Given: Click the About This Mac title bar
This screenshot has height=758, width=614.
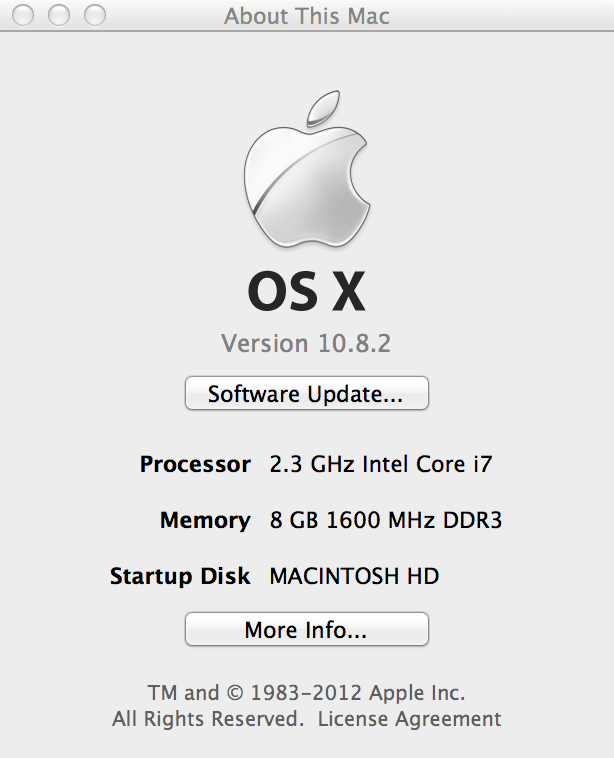Looking at the screenshot, I should tap(307, 15).
